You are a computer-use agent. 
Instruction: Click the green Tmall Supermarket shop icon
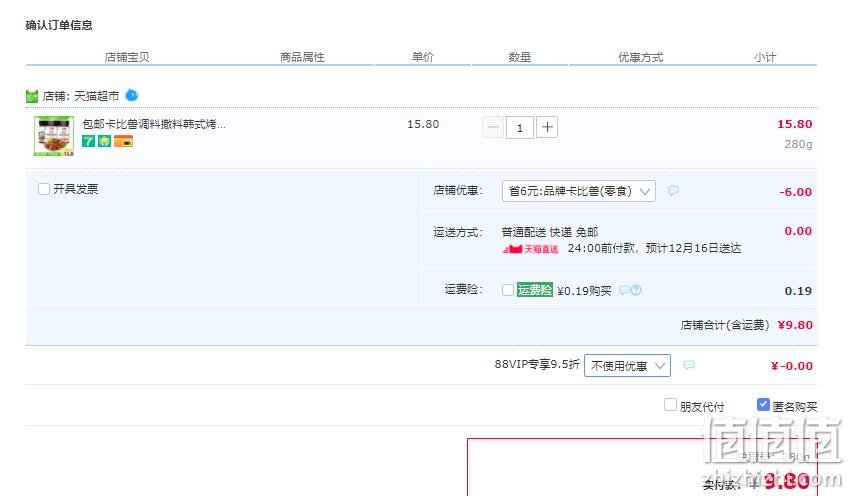point(31,97)
